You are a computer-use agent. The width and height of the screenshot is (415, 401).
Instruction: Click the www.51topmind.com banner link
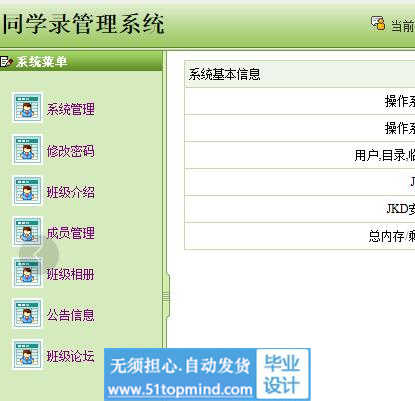tap(180, 389)
